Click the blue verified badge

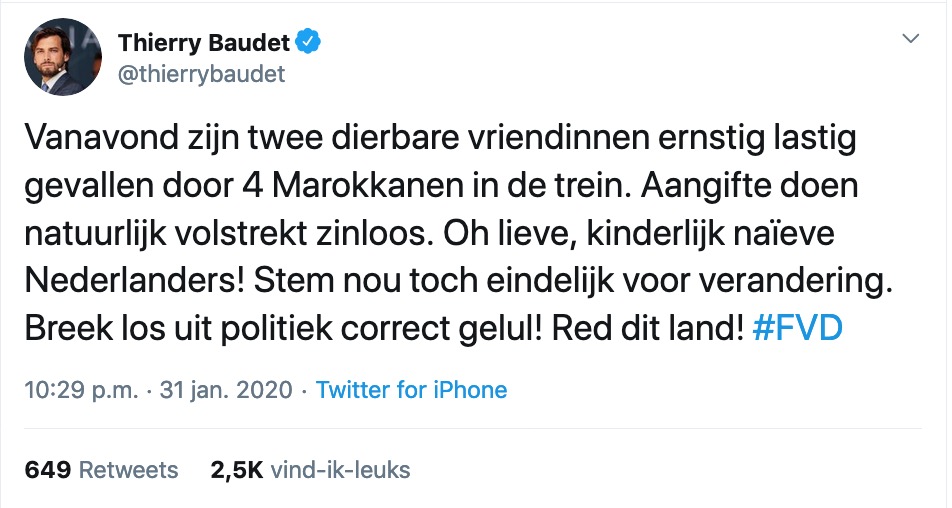310,43
